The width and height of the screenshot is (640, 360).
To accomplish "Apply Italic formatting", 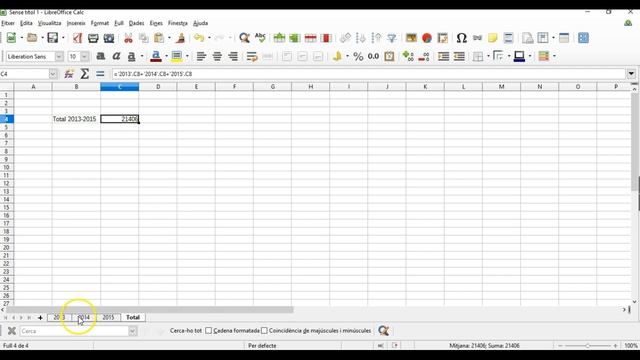I will [x=116, y=56].
